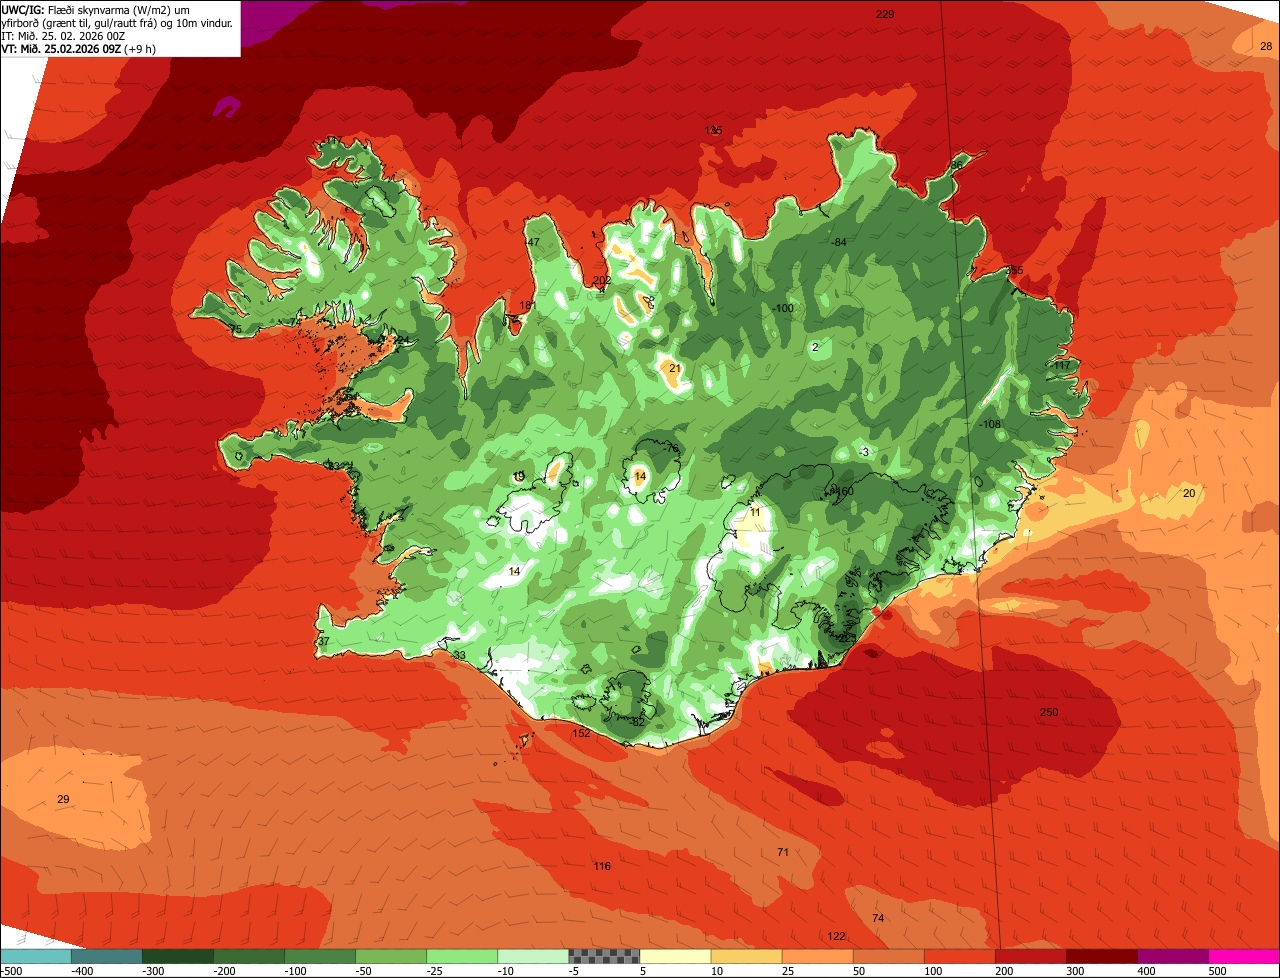
Task: Select the map value -108
Action: [x=990, y=424]
